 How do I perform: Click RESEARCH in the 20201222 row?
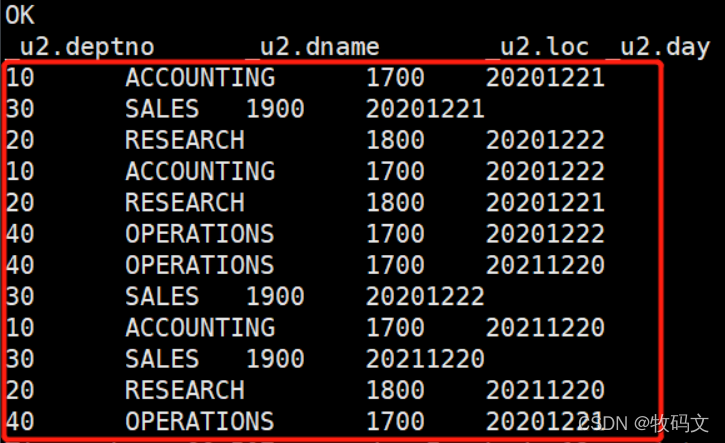[x=185, y=140]
